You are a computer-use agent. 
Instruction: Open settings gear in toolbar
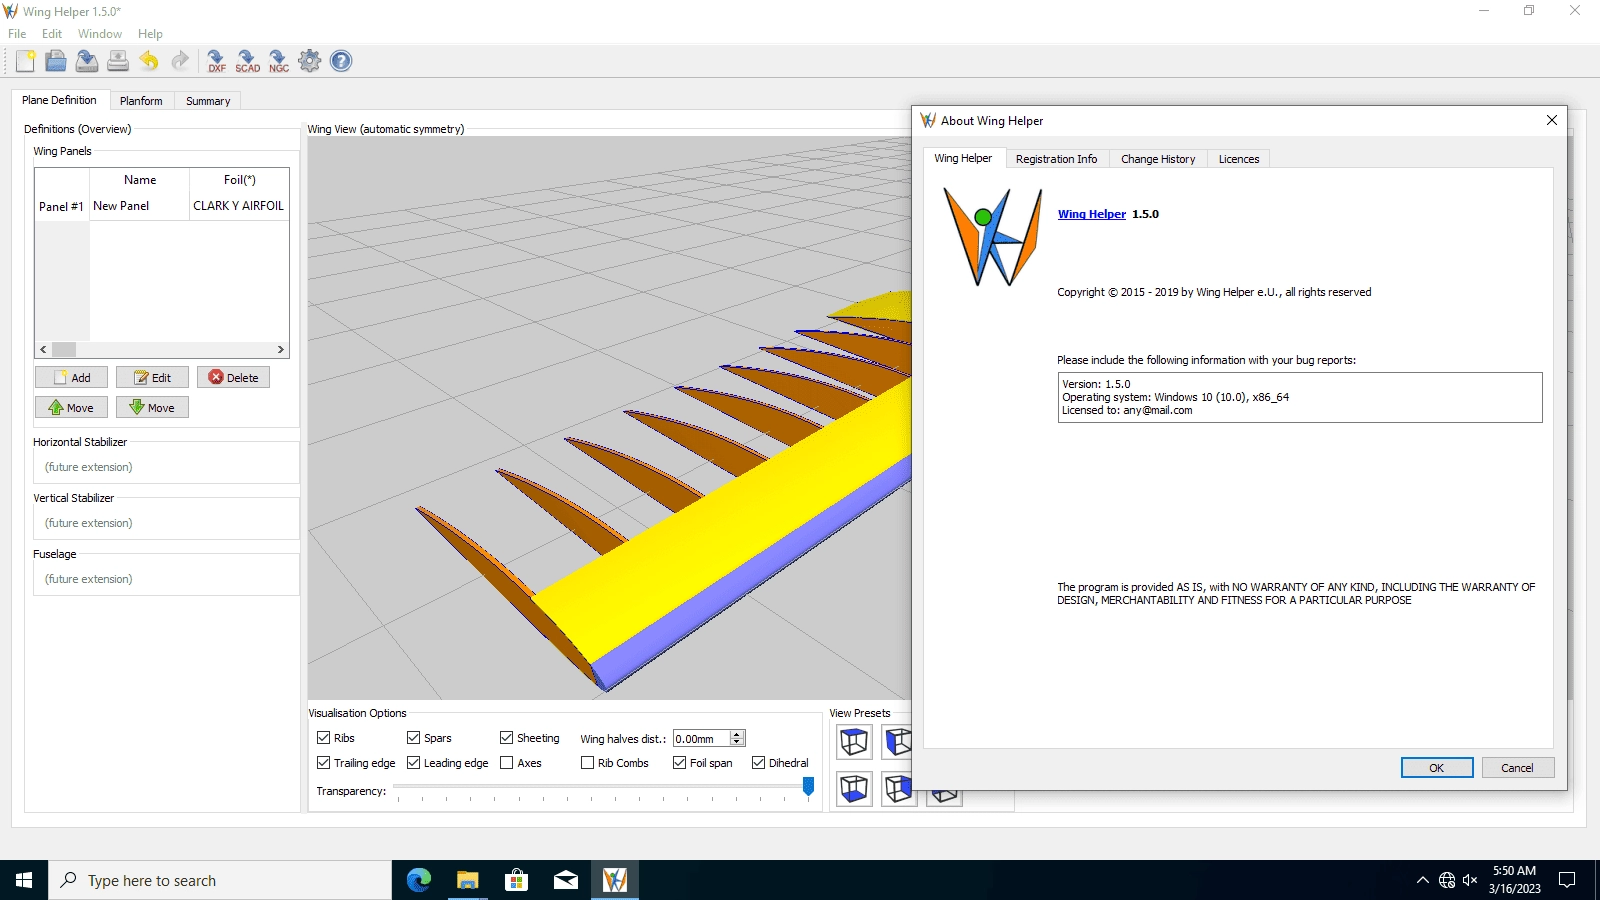(310, 61)
